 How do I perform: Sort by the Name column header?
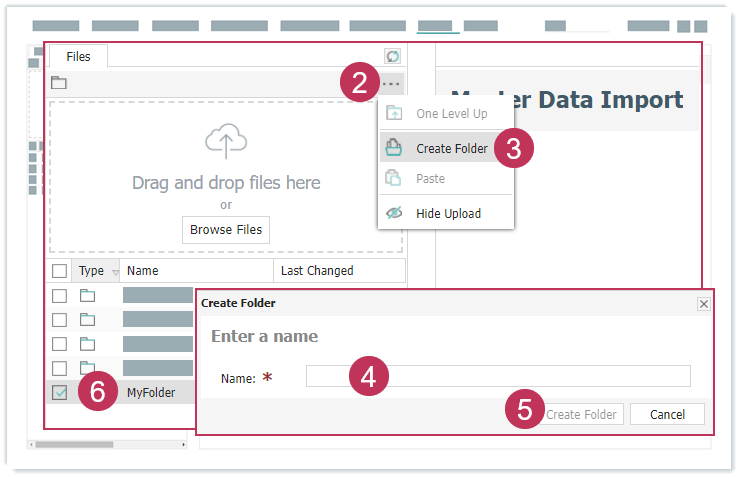pyautogui.click(x=143, y=271)
